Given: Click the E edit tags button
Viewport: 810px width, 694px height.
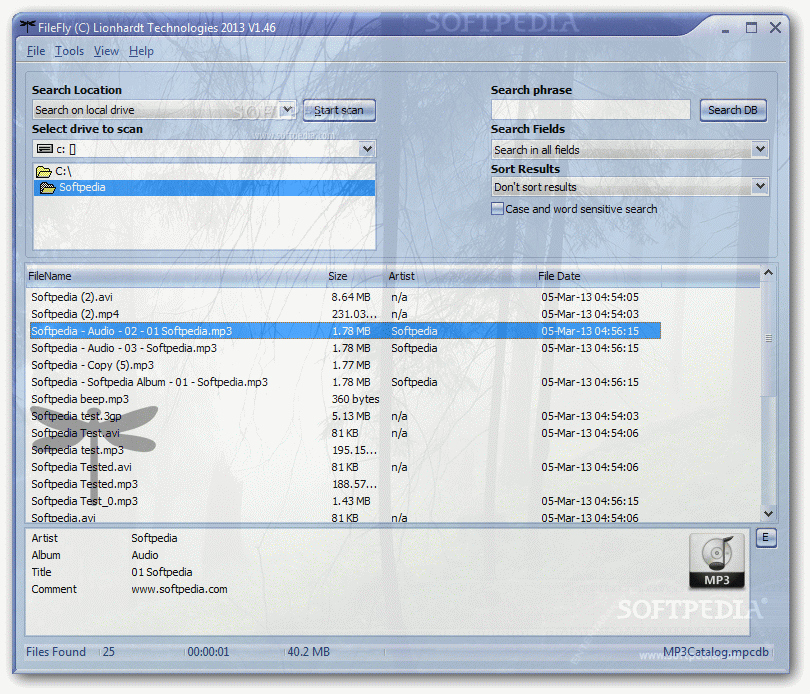Looking at the screenshot, I should coord(766,537).
